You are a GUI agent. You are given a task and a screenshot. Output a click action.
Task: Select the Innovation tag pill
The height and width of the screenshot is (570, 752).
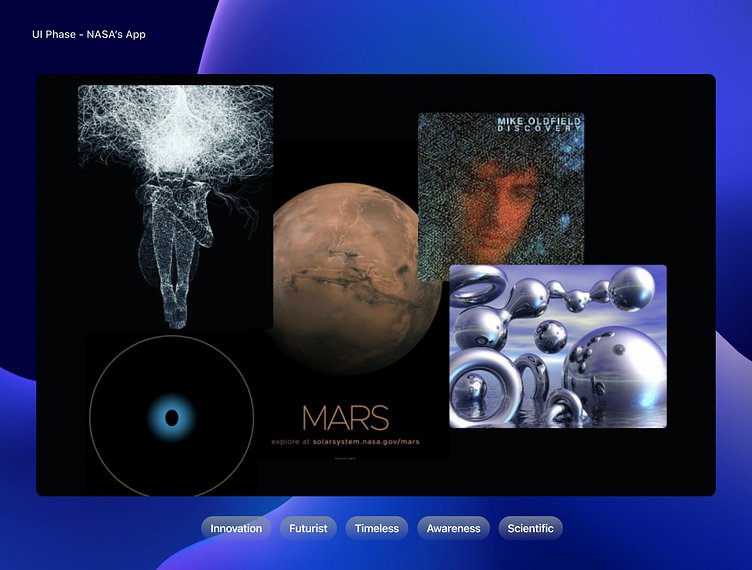pyautogui.click(x=236, y=528)
